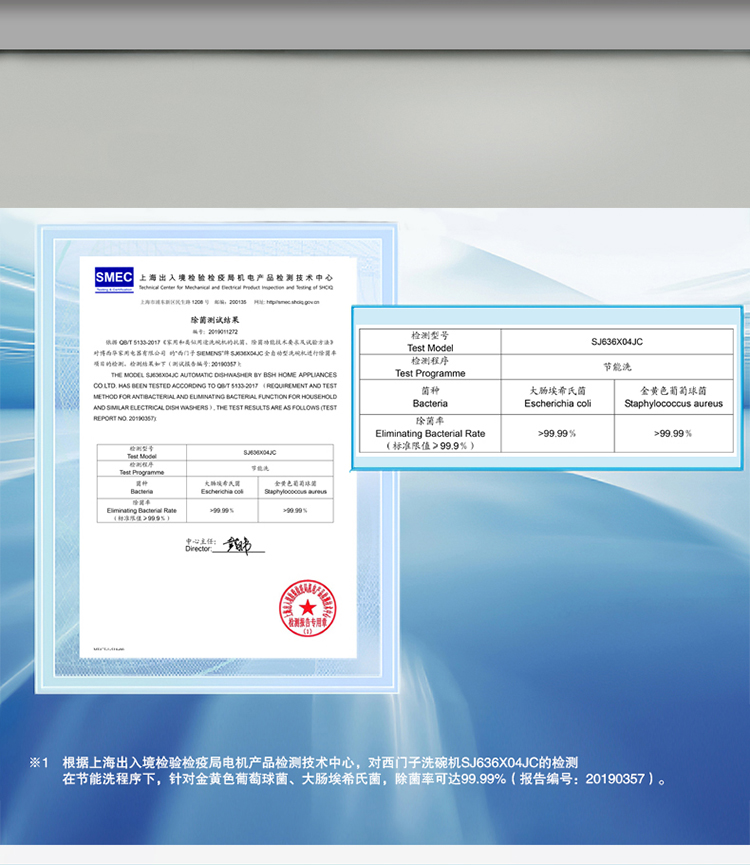This screenshot has width=750, height=865.
Task: Click the footnote line starting 在节能洗程序下
Action: coord(365,779)
